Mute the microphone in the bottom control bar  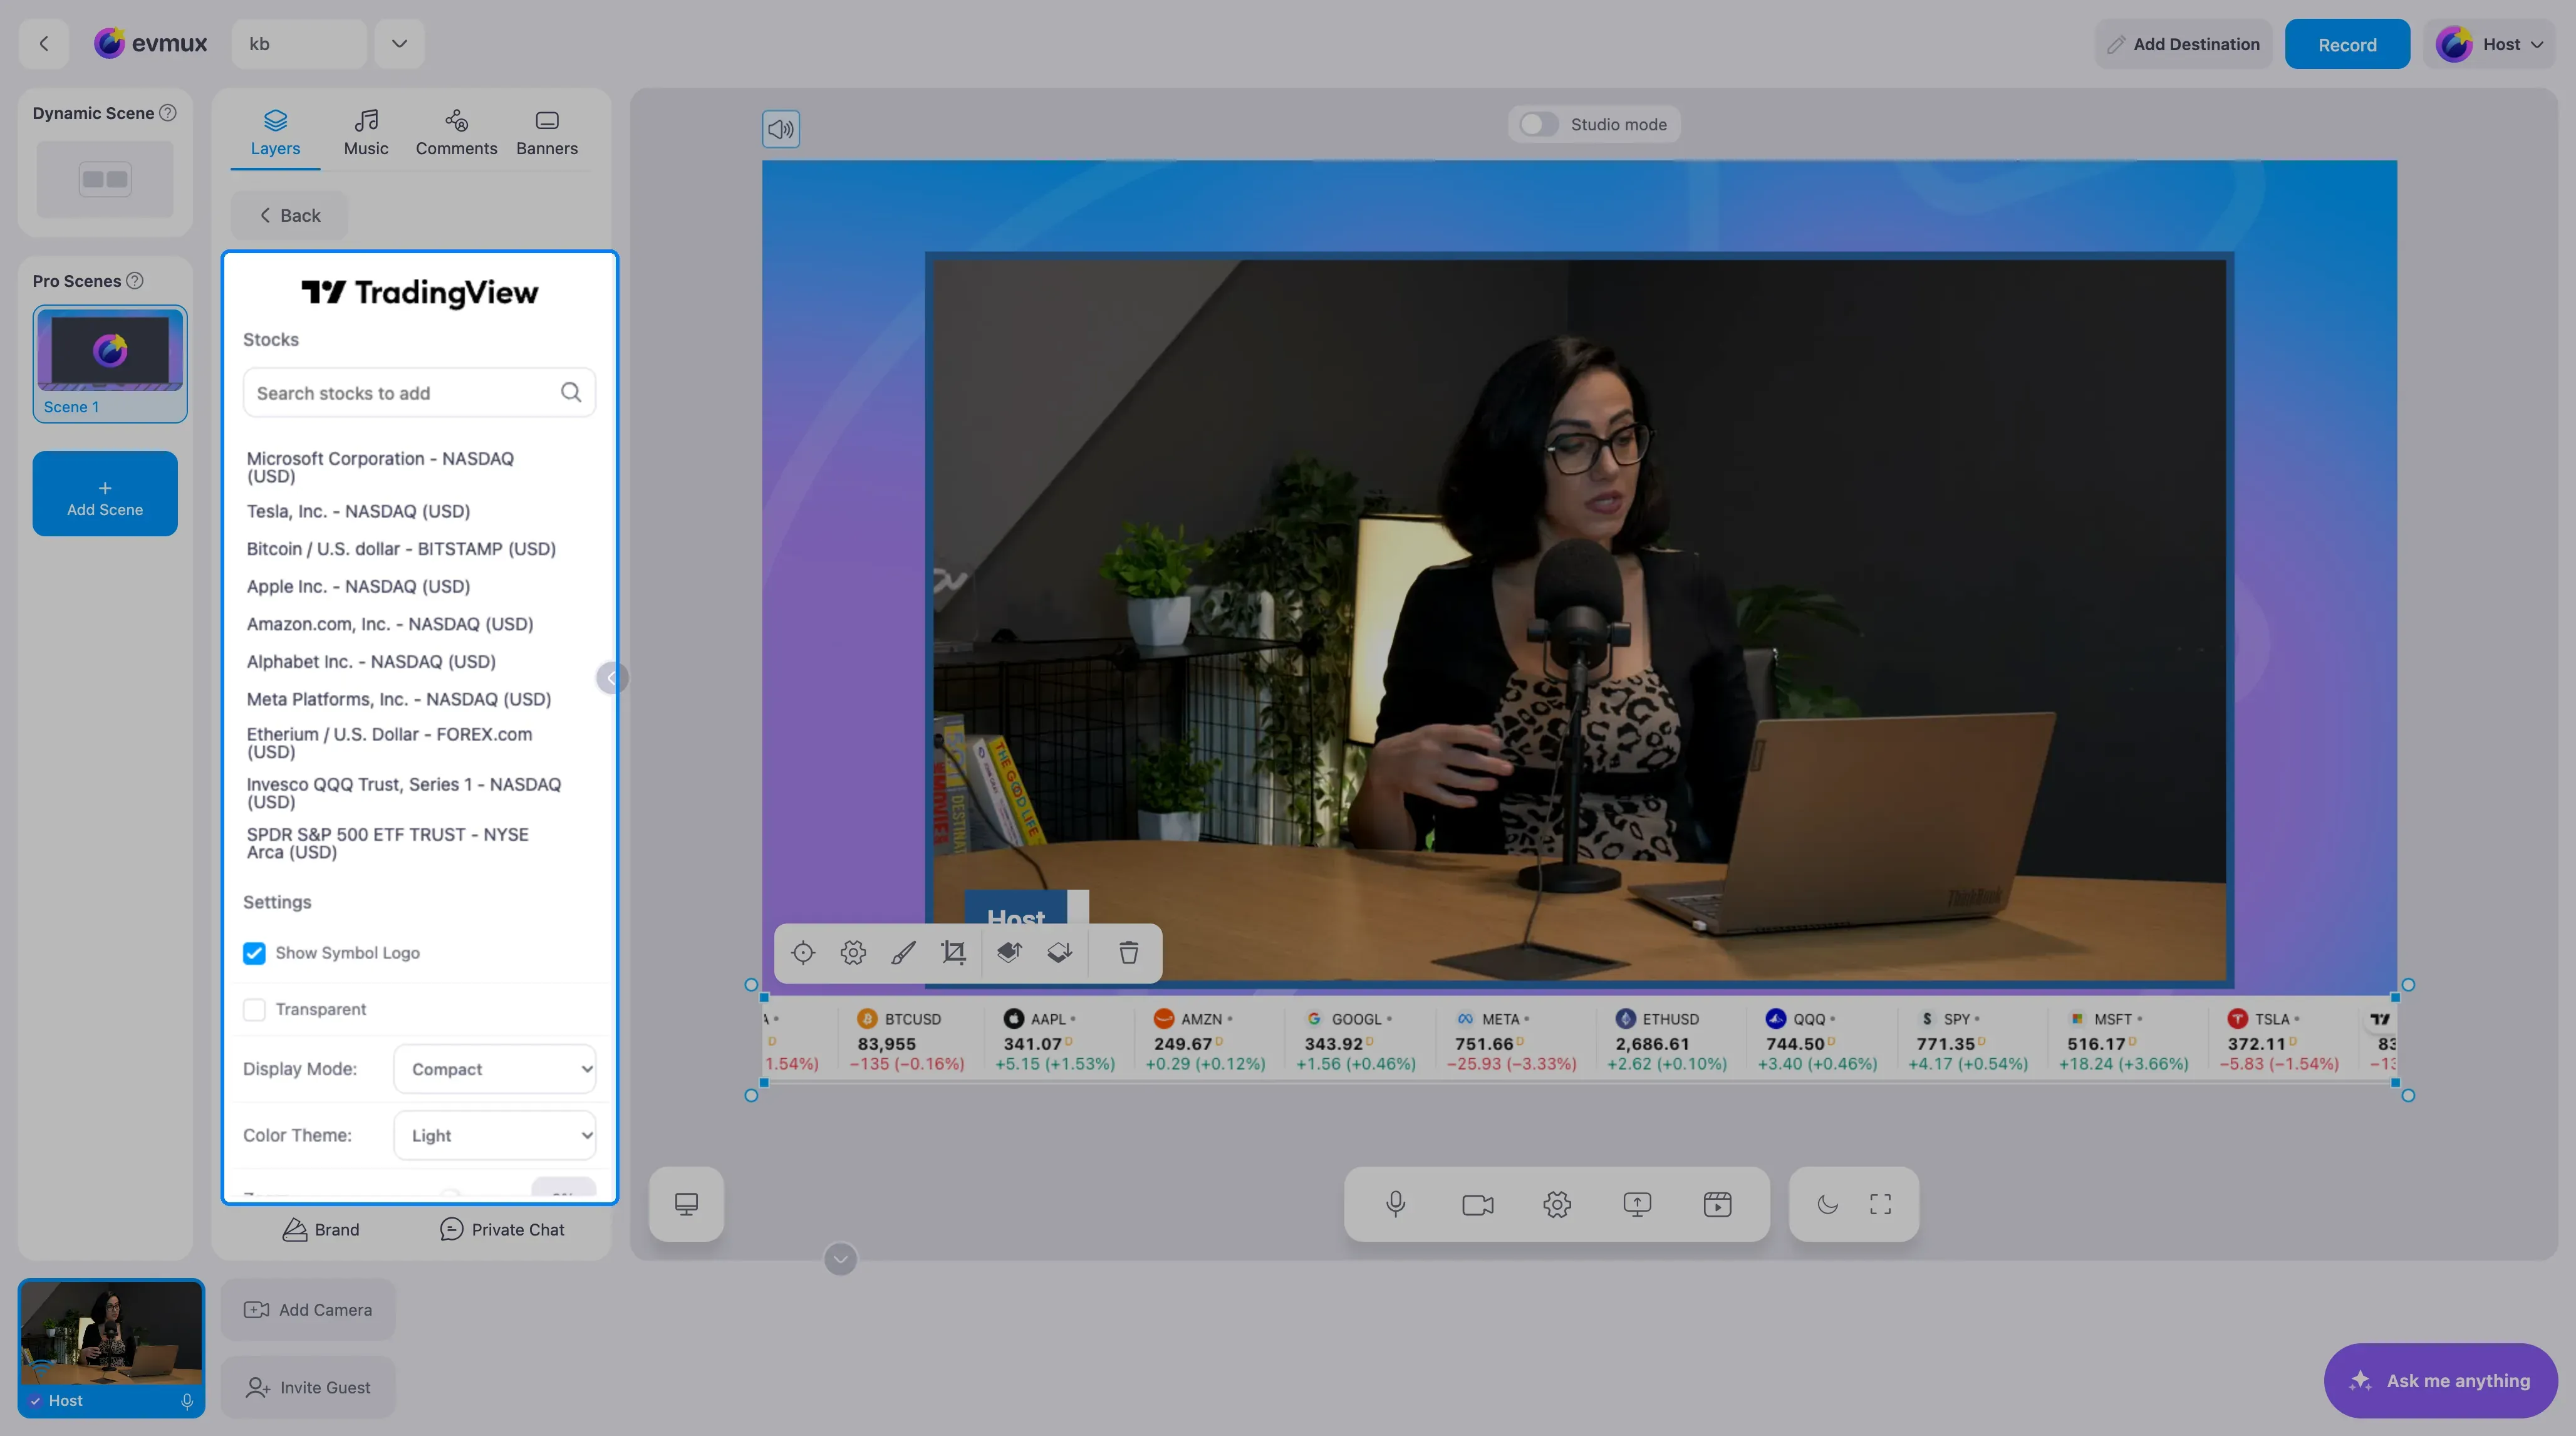(x=1396, y=1204)
